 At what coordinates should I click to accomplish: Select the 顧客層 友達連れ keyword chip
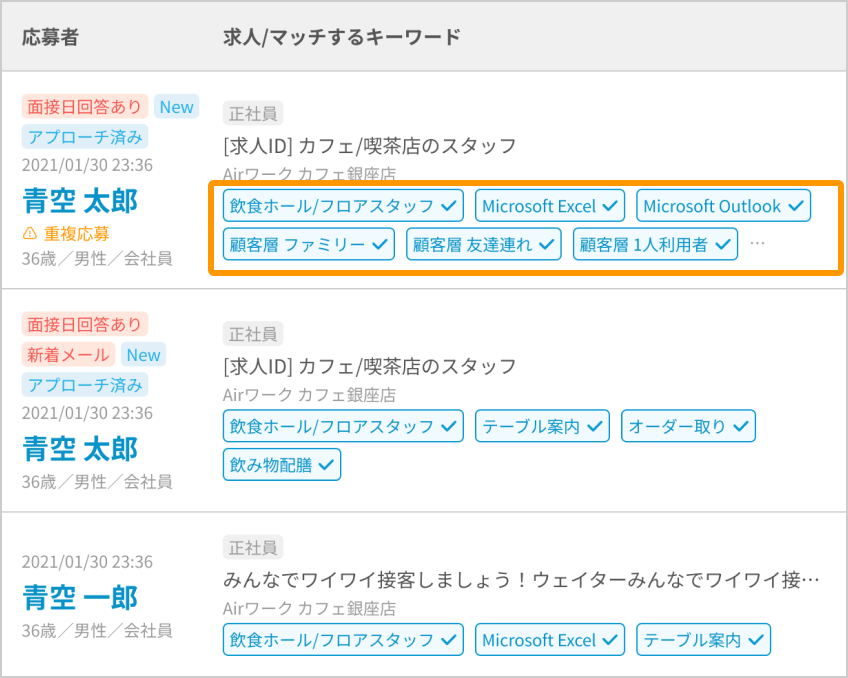click(484, 244)
